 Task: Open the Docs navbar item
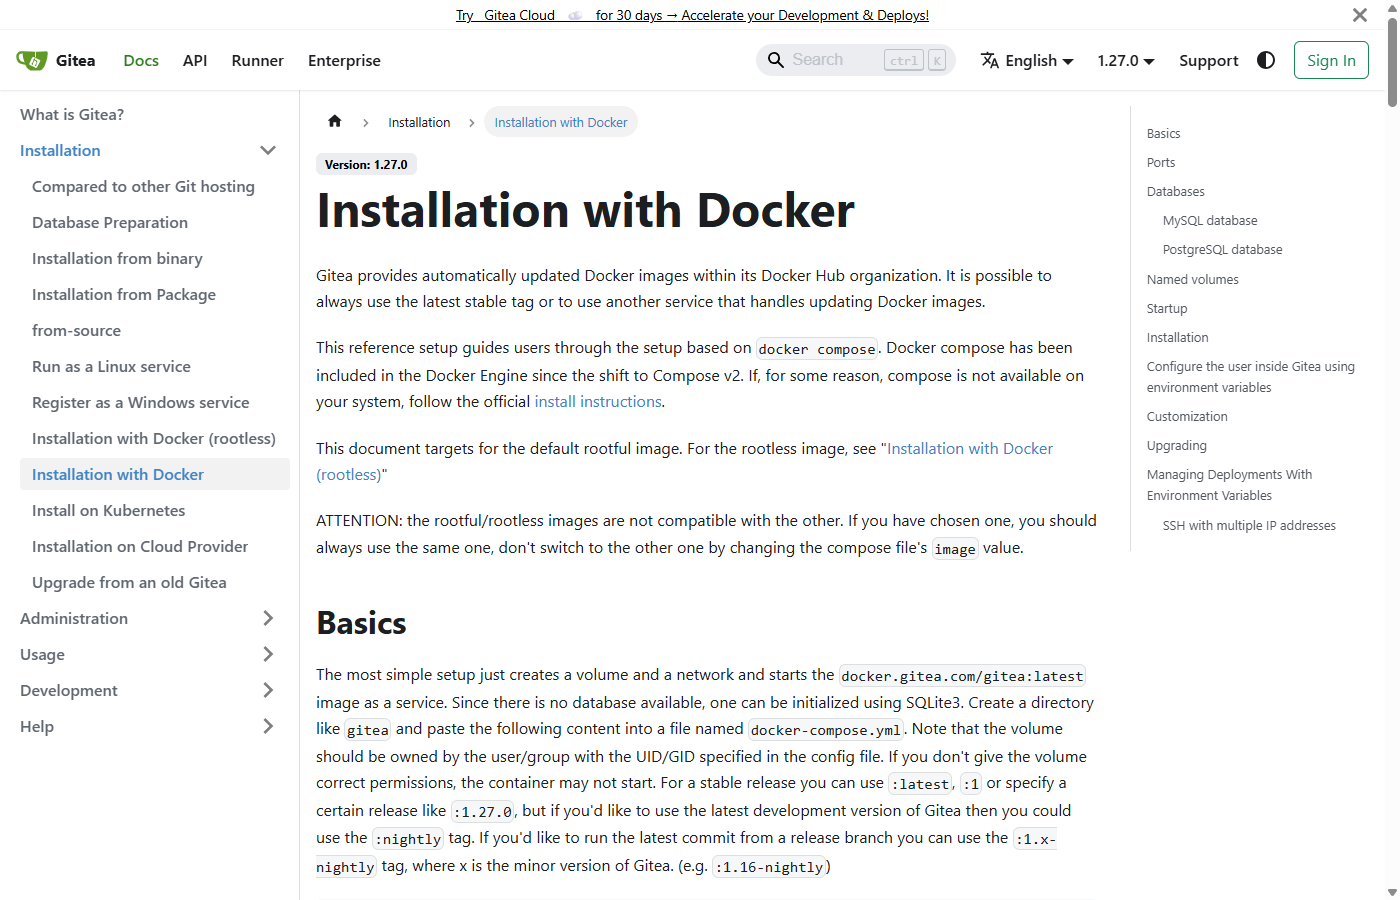[141, 60]
